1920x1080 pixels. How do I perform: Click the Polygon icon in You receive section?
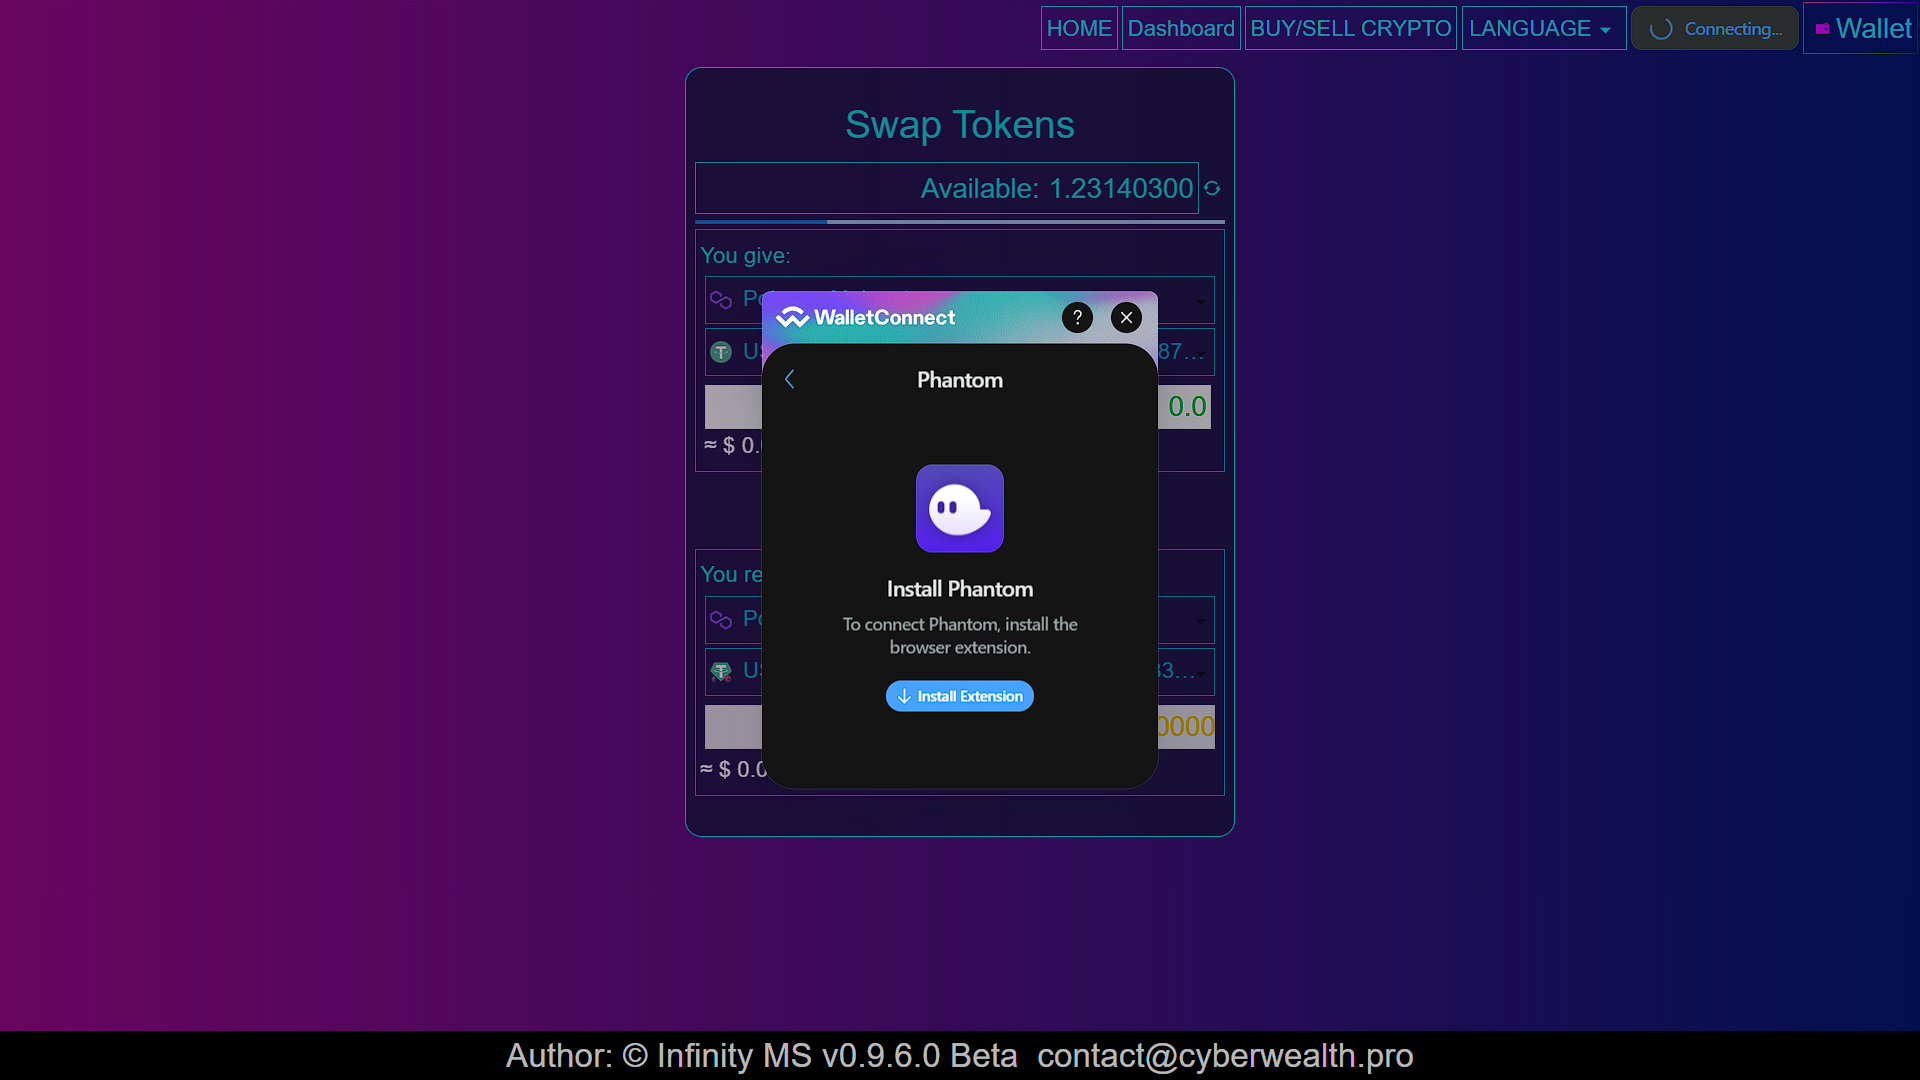pos(721,619)
